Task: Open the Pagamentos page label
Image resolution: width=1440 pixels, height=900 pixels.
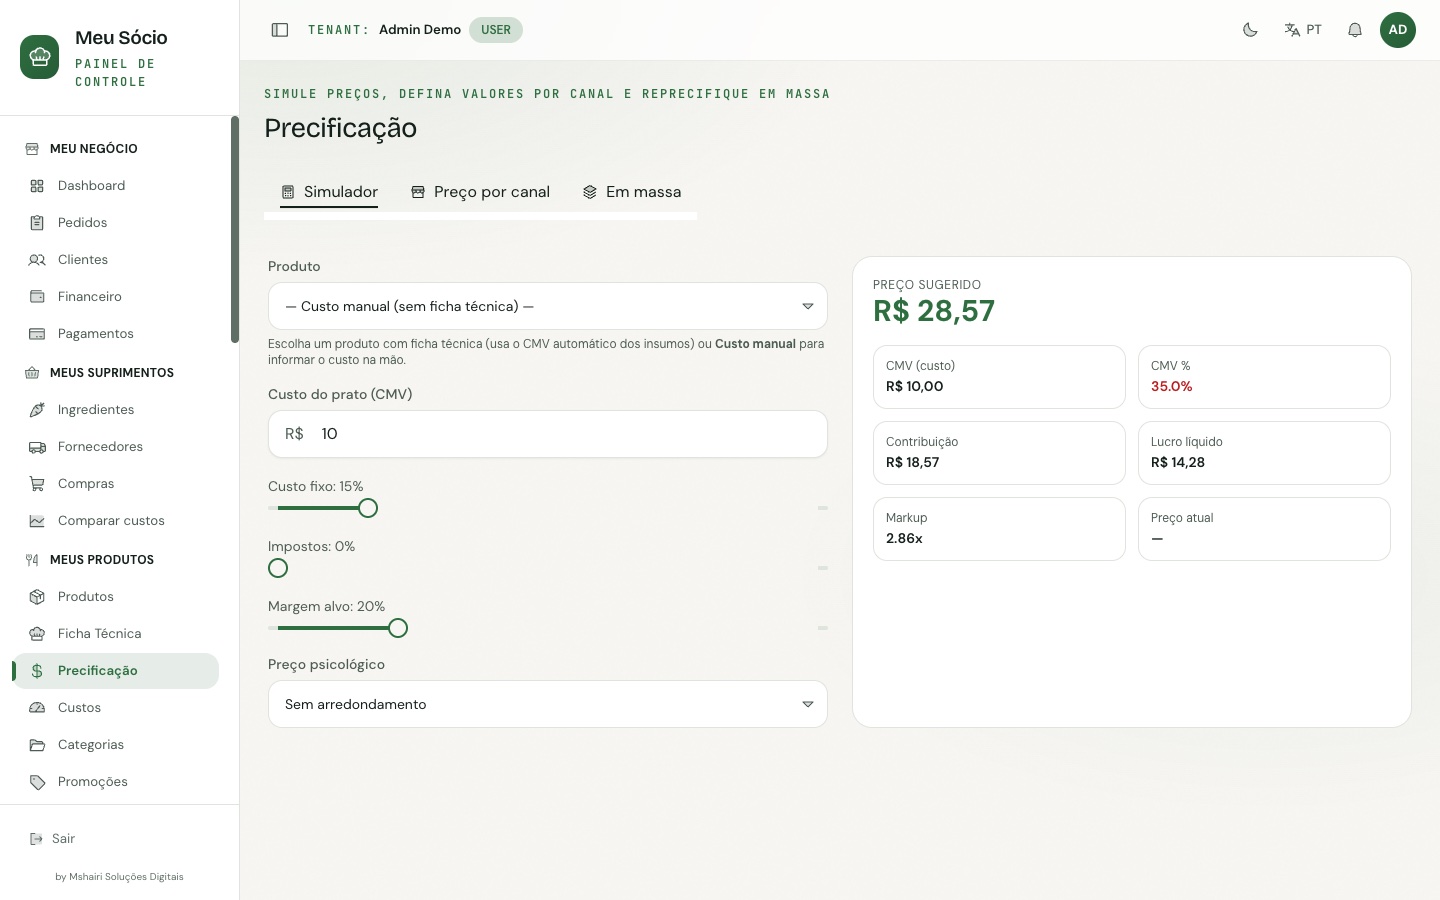Action: [95, 334]
